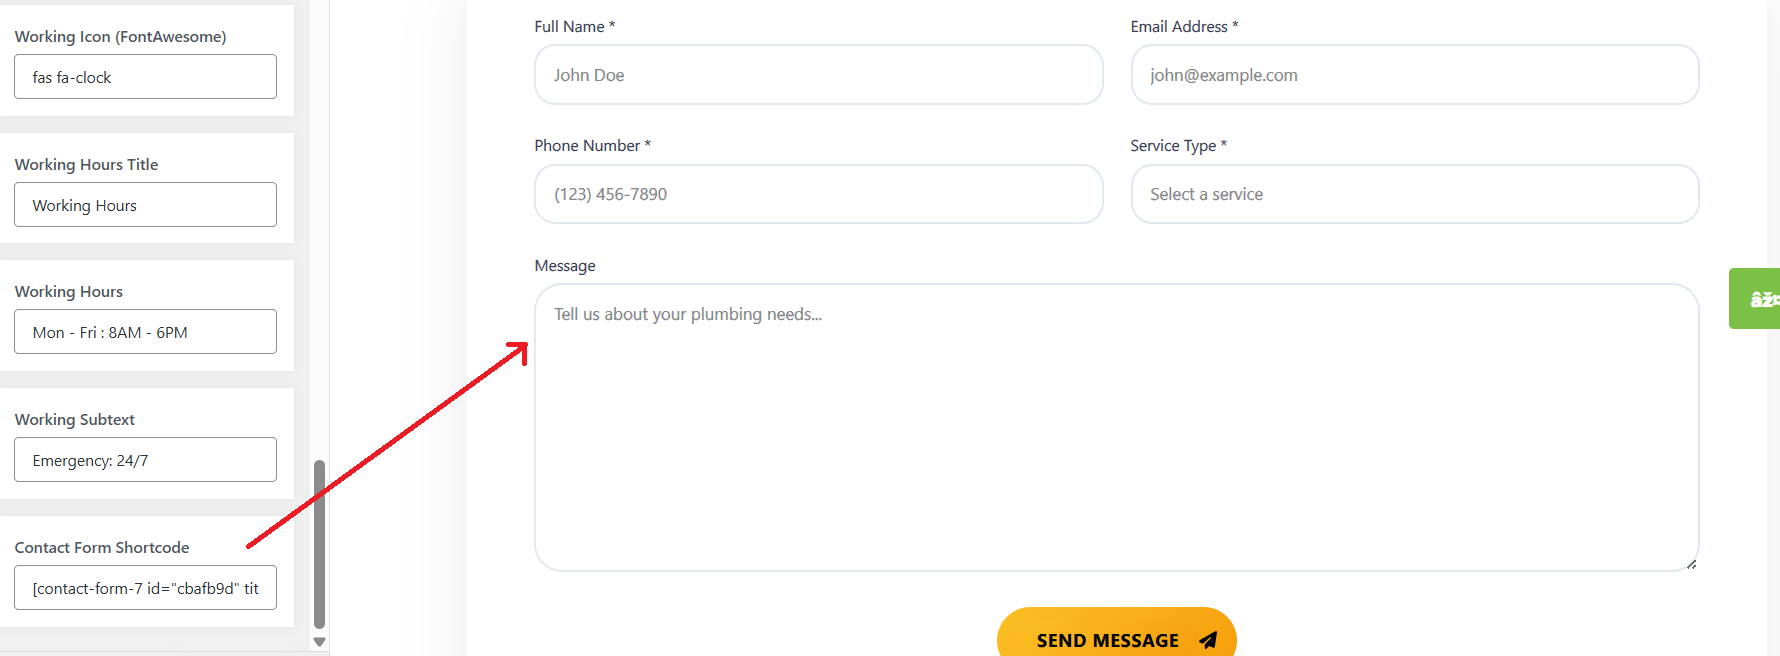Click the "Service Type *" label
This screenshot has width=1780, height=656.
pyautogui.click(x=1179, y=146)
